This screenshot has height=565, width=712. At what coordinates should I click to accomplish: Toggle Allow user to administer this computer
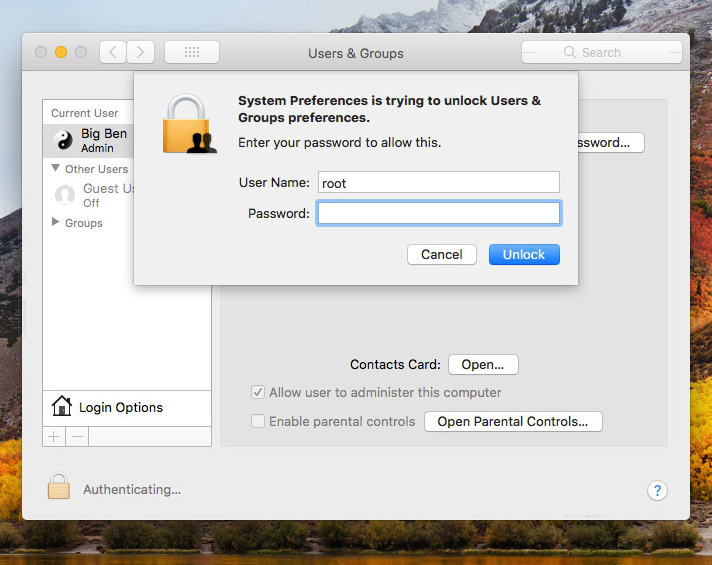(x=258, y=392)
